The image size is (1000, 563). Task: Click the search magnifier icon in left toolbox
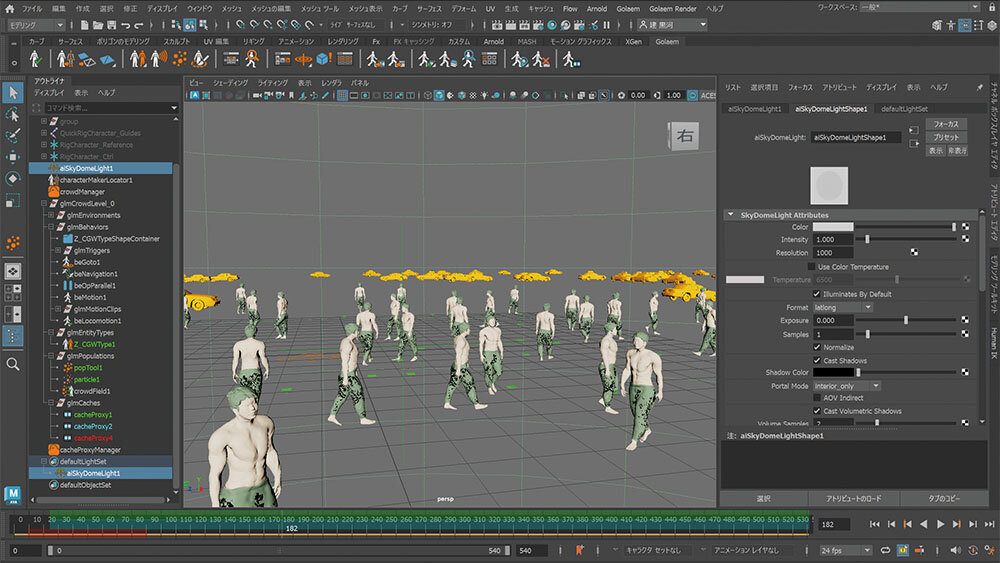click(13, 364)
